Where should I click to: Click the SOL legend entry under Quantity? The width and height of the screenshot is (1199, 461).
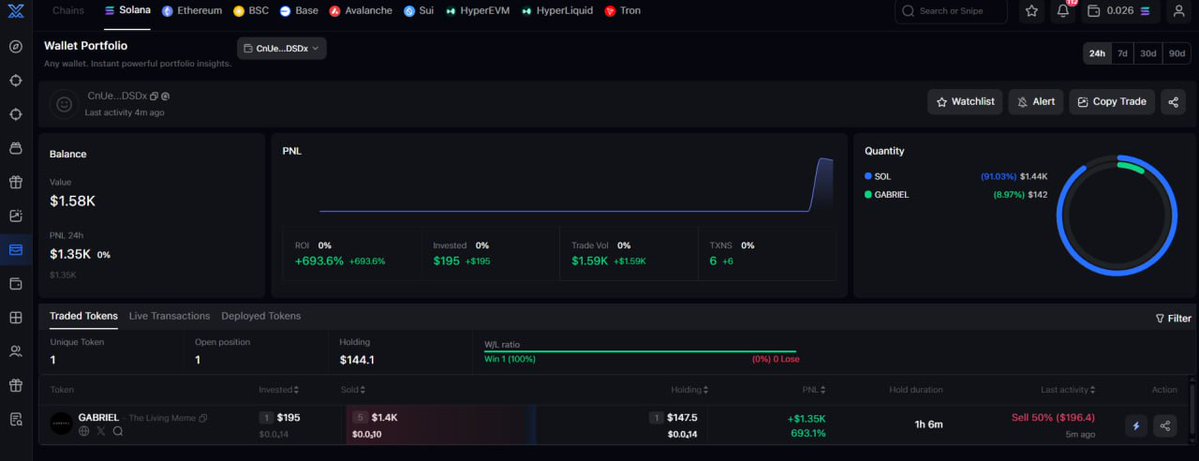coord(956,177)
